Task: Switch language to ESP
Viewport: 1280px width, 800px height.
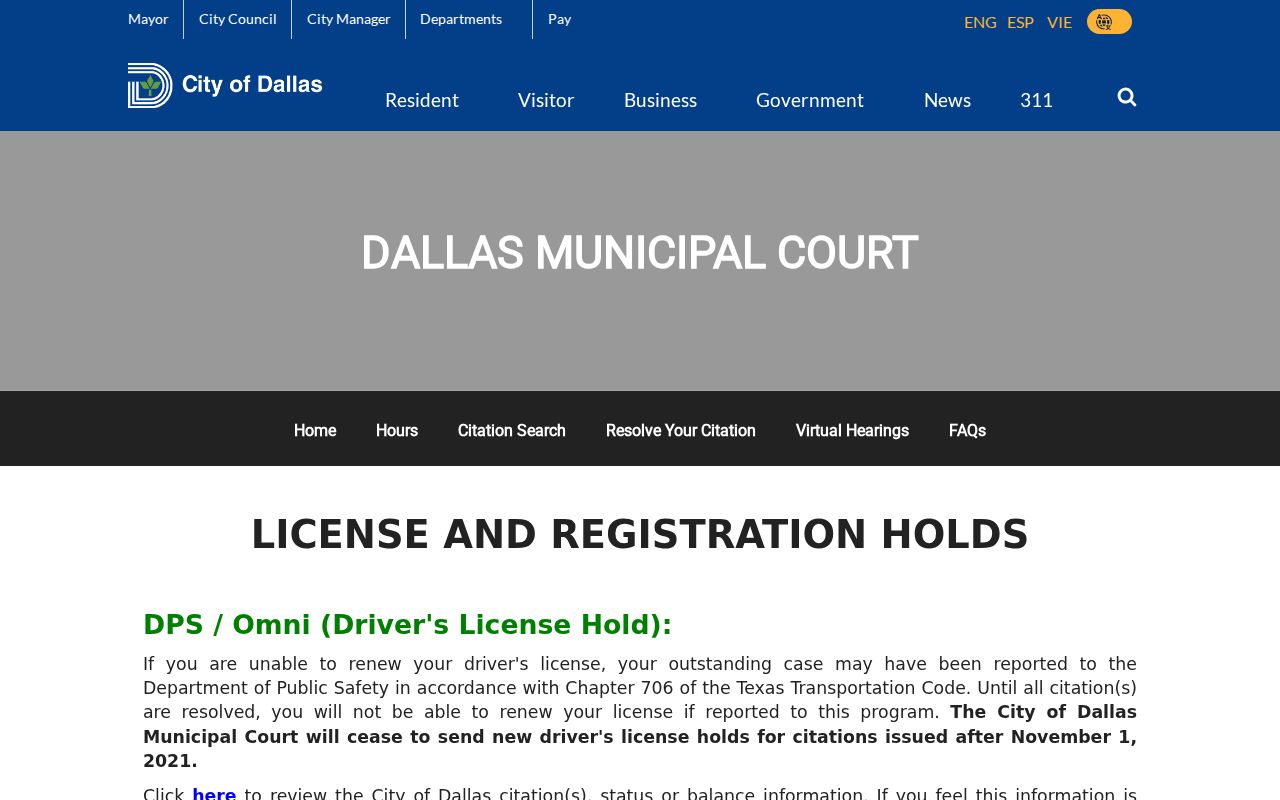Action: (x=1020, y=22)
